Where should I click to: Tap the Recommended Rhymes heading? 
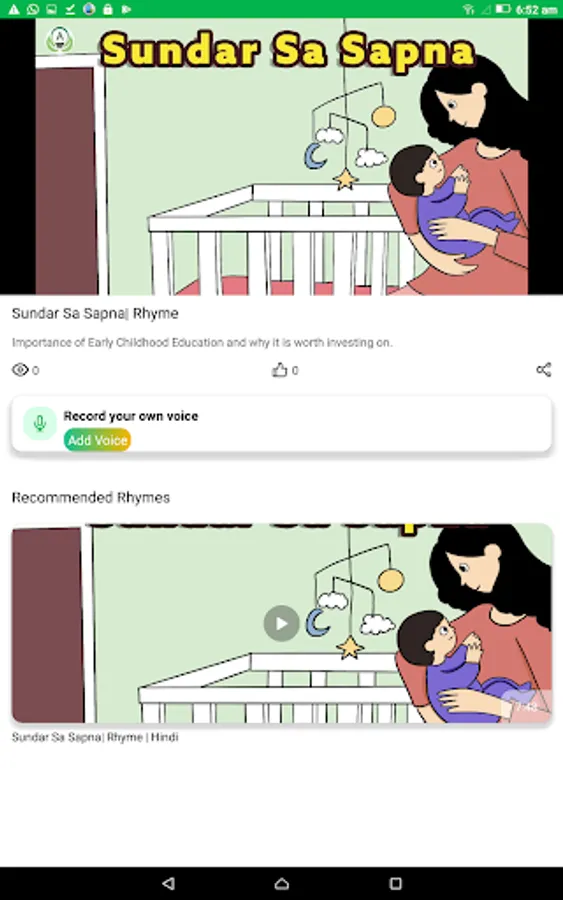tap(91, 497)
